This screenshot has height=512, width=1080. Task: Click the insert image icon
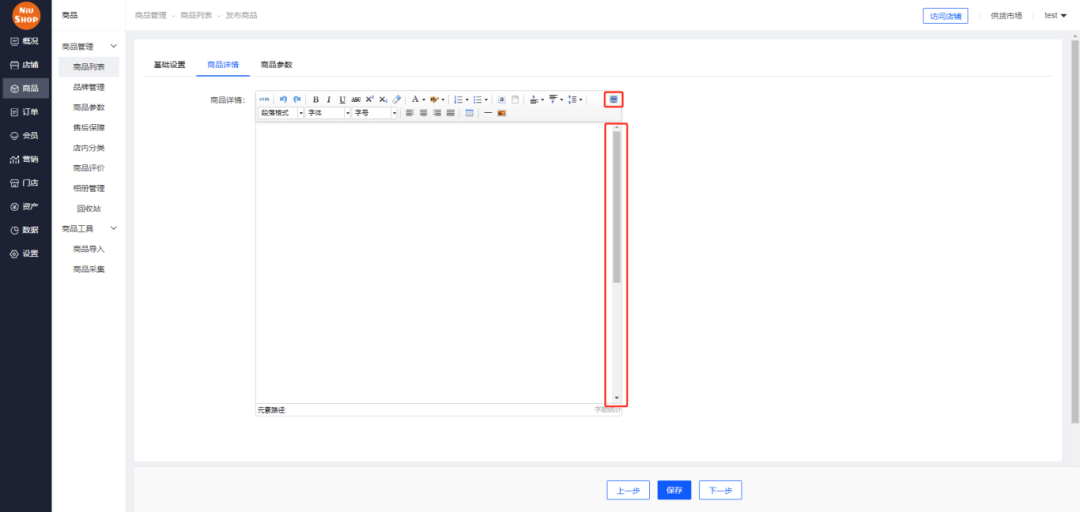(x=501, y=112)
